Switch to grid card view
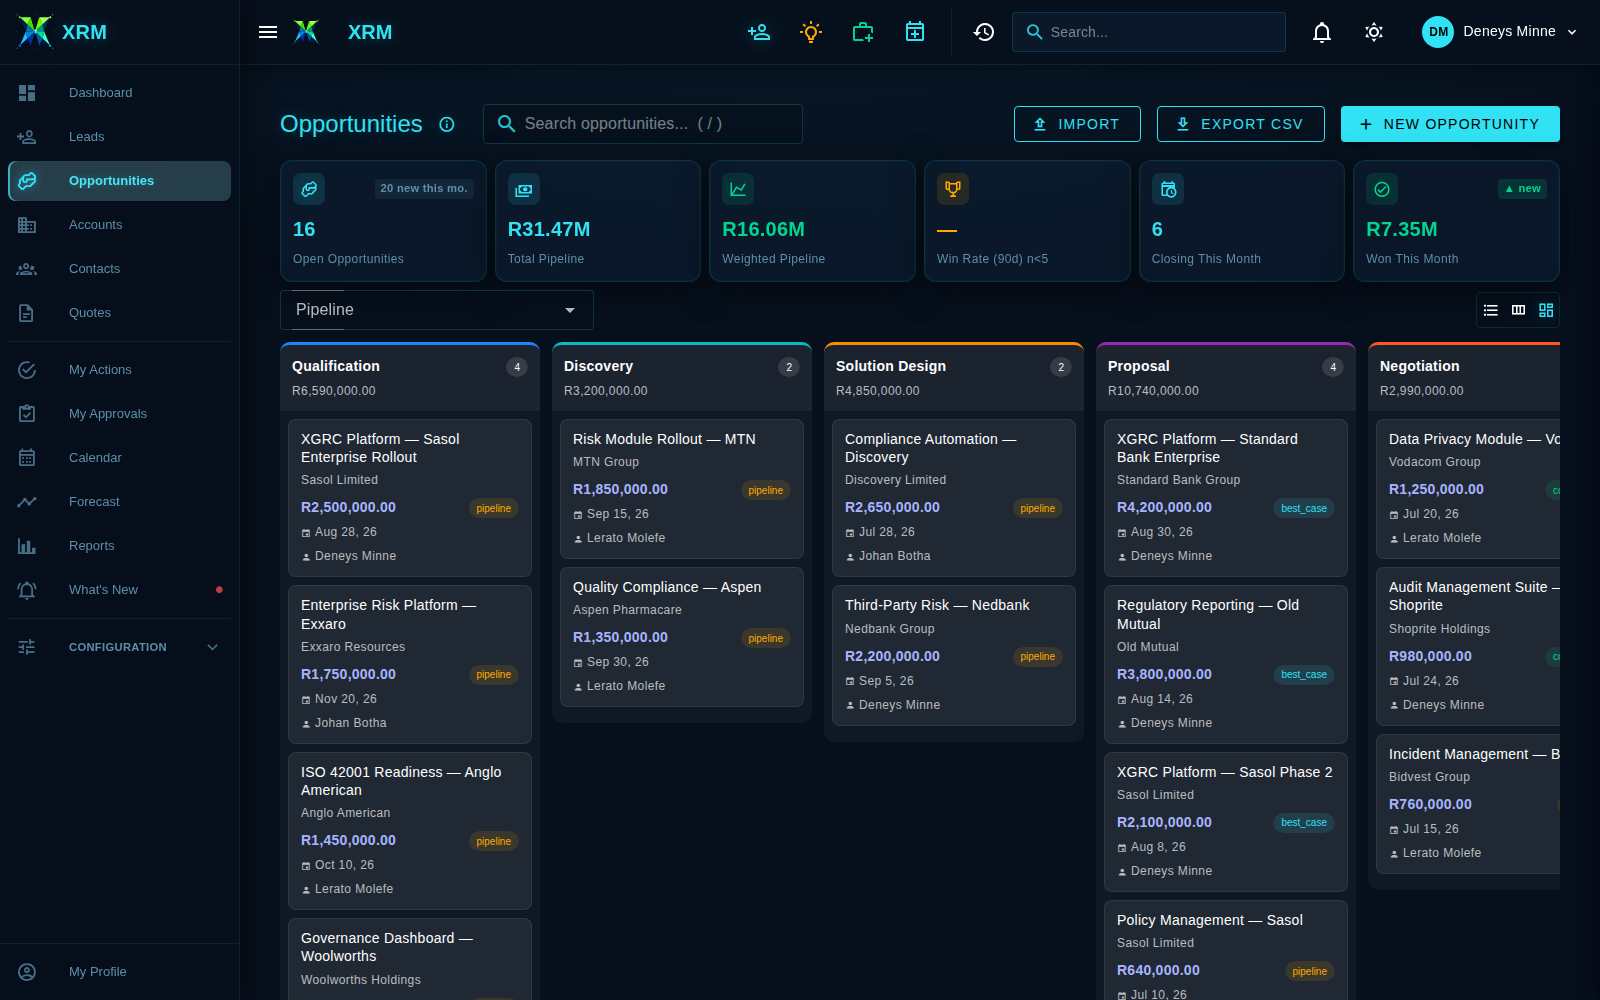1600x1000 pixels. (x=1546, y=310)
